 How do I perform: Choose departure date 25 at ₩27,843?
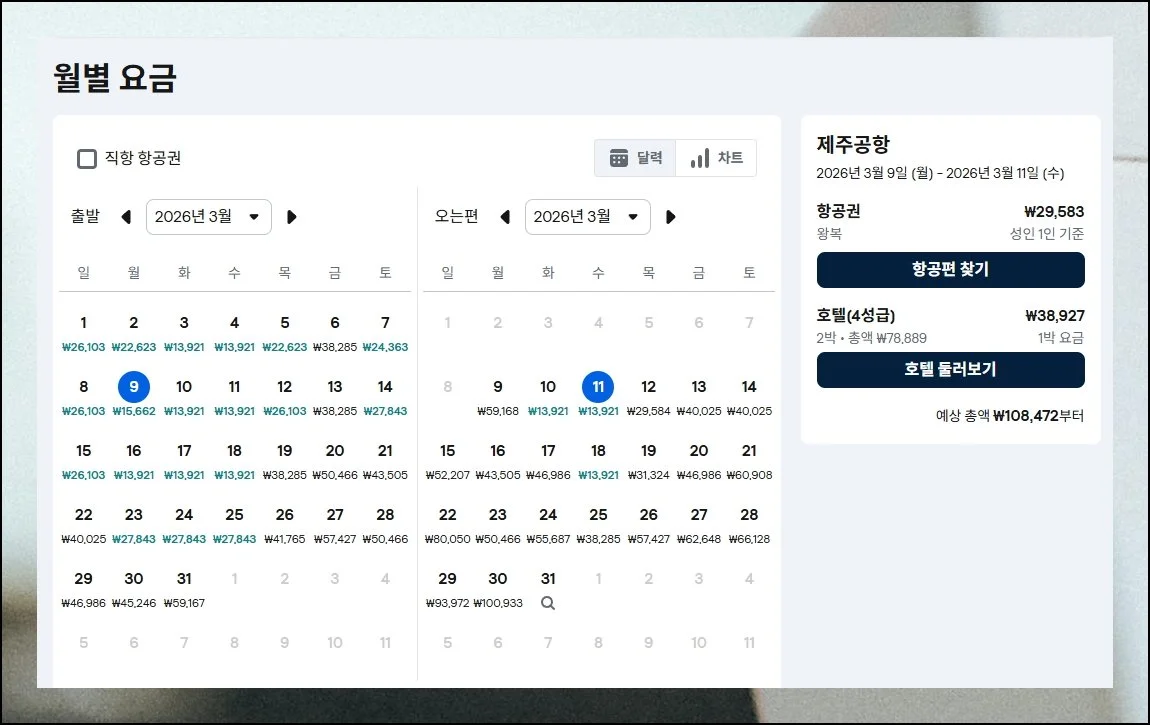pyautogui.click(x=234, y=522)
